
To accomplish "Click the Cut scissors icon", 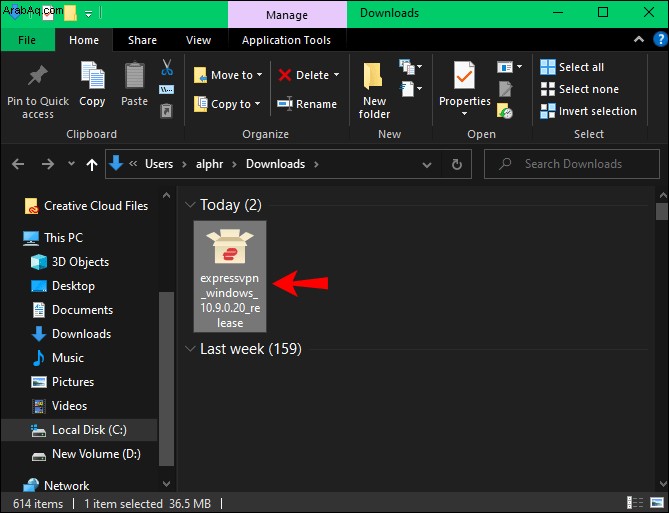I will (167, 67).
